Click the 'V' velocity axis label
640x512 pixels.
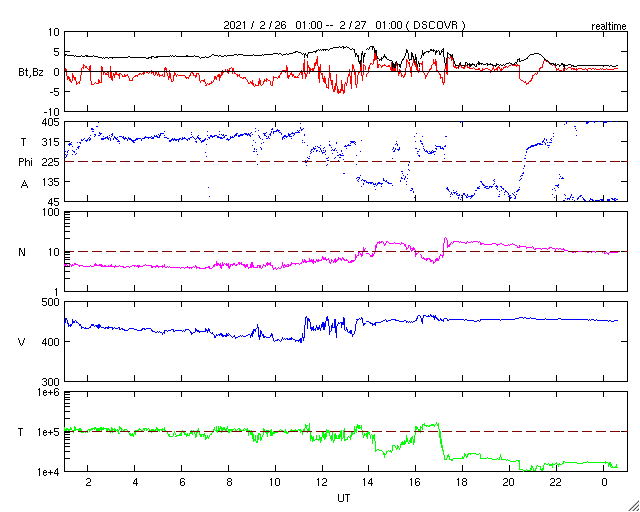pos(22,342)
